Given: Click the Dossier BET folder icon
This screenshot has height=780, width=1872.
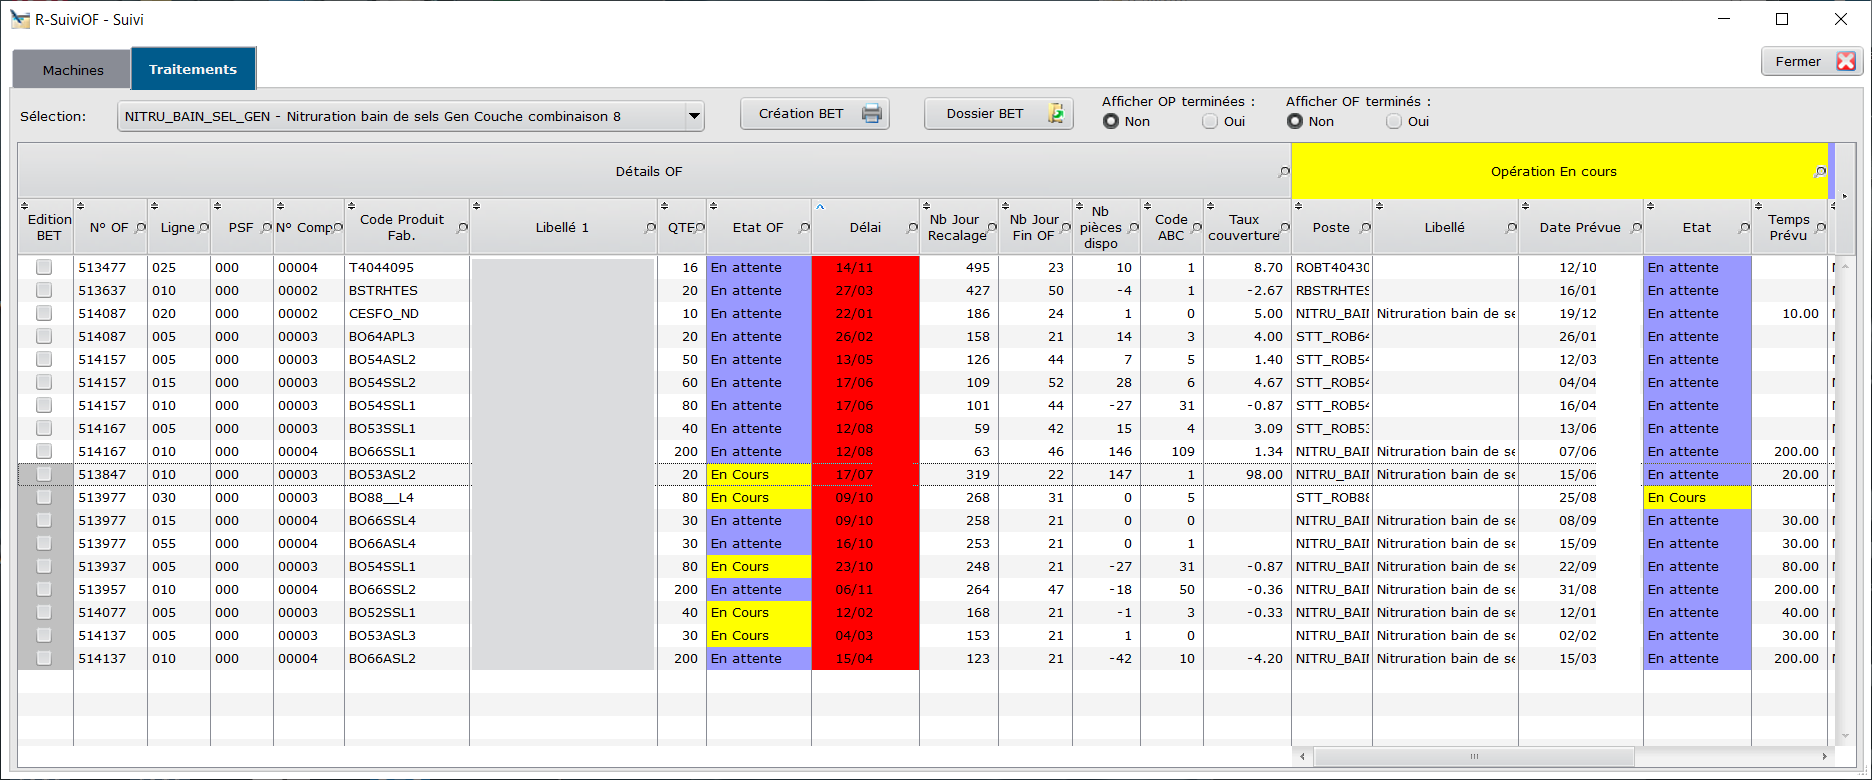Looking at the screenshot, I should [1057, 114].
